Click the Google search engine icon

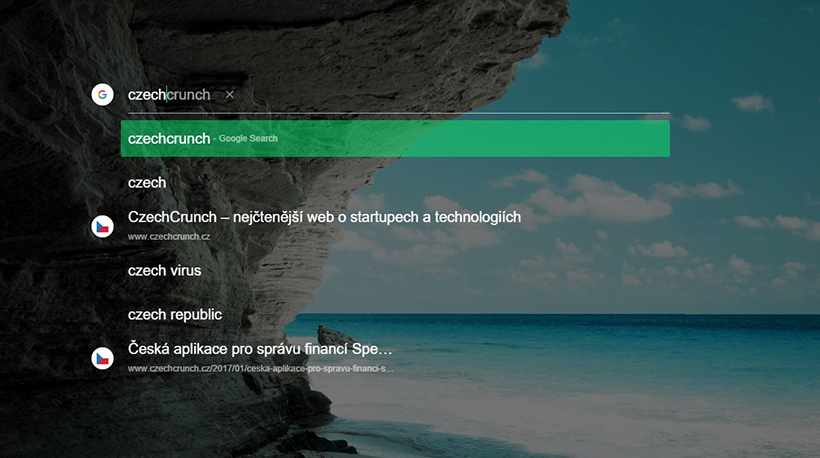point(102,95)
